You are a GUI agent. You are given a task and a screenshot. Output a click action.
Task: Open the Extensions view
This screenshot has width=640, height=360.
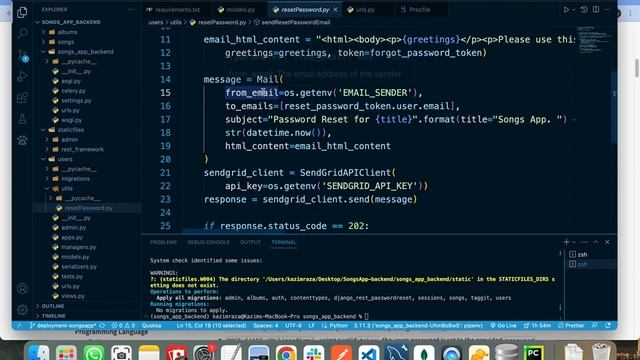(x=22, y=98)
